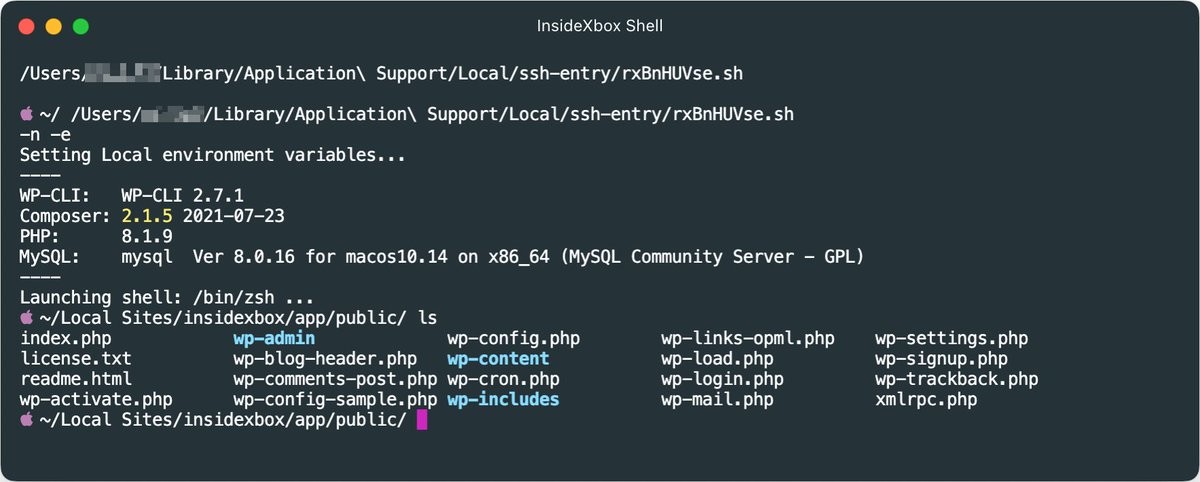
Task: Click the wp-config.php file name
Action: 513,338
